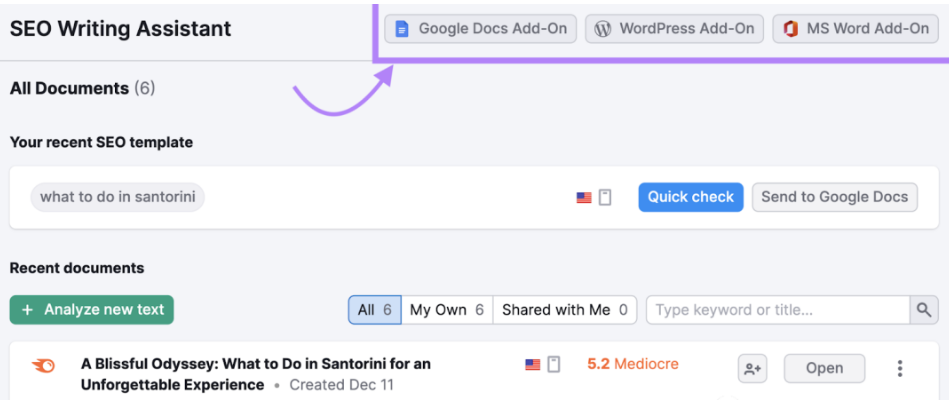Click the share user icon next to Open
Viewport: 949px width, 400px height.
[x=752, y=369]
